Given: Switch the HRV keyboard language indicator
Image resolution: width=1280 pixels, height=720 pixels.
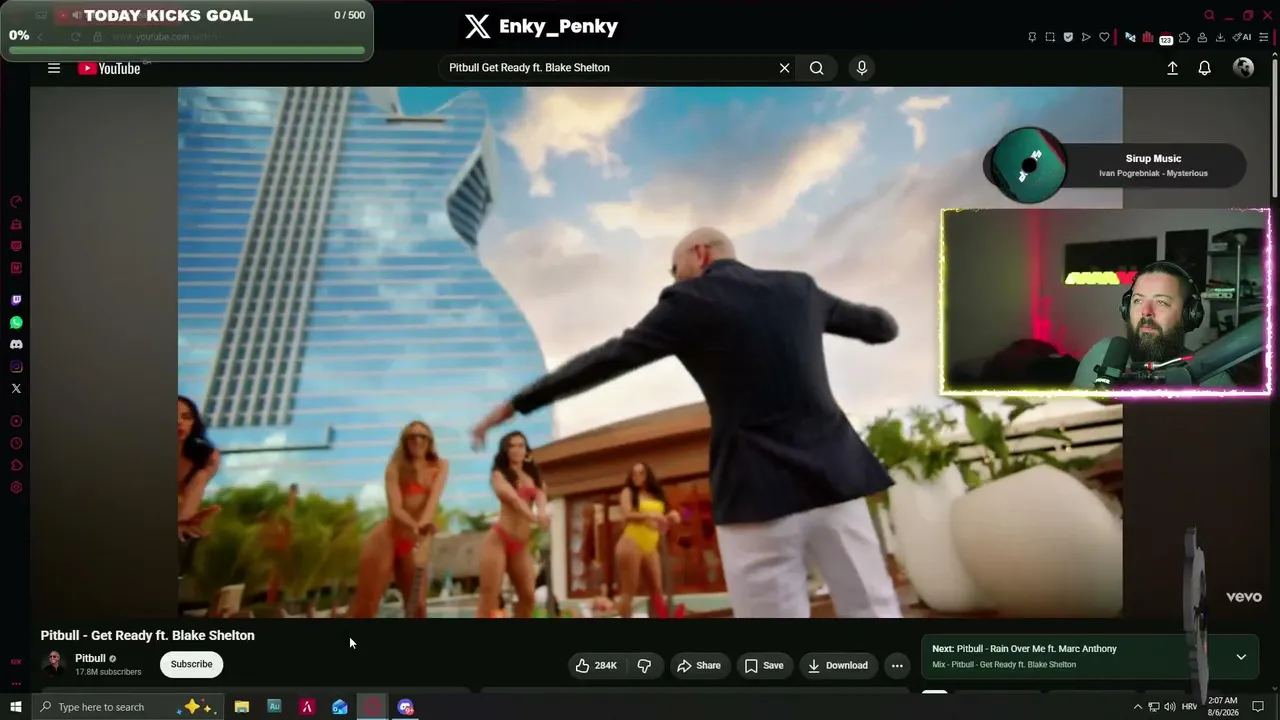Looking at the screenshot, I should pos(1189,707).
